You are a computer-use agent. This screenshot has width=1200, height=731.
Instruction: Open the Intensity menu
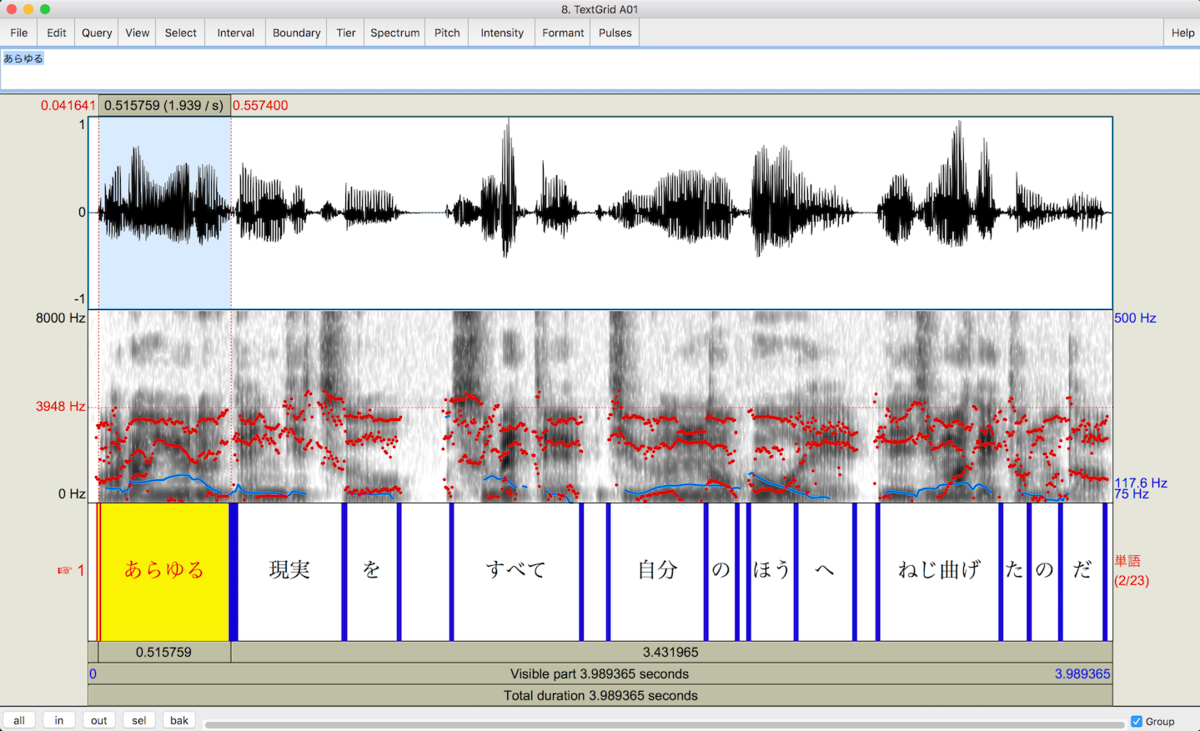[x=502, y=33]
